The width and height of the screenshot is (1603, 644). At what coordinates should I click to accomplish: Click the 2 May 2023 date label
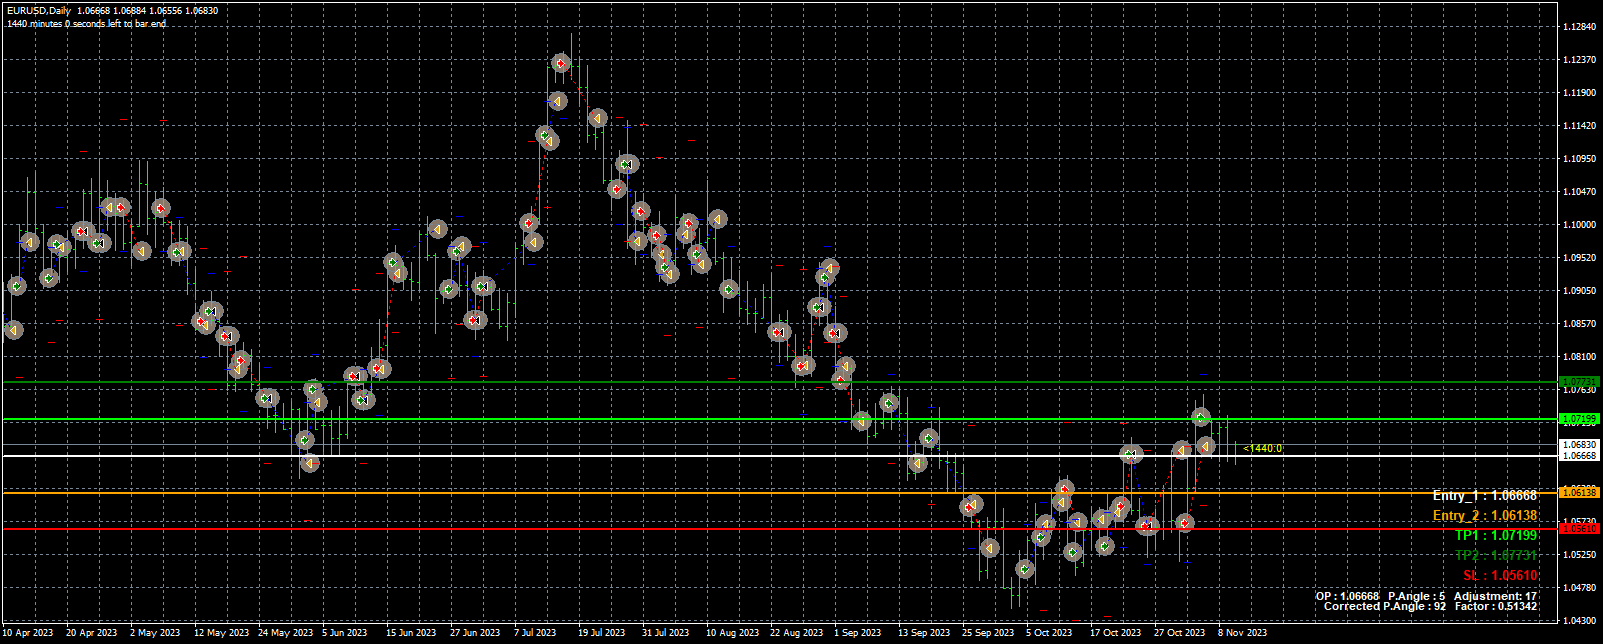coord(155,633)
